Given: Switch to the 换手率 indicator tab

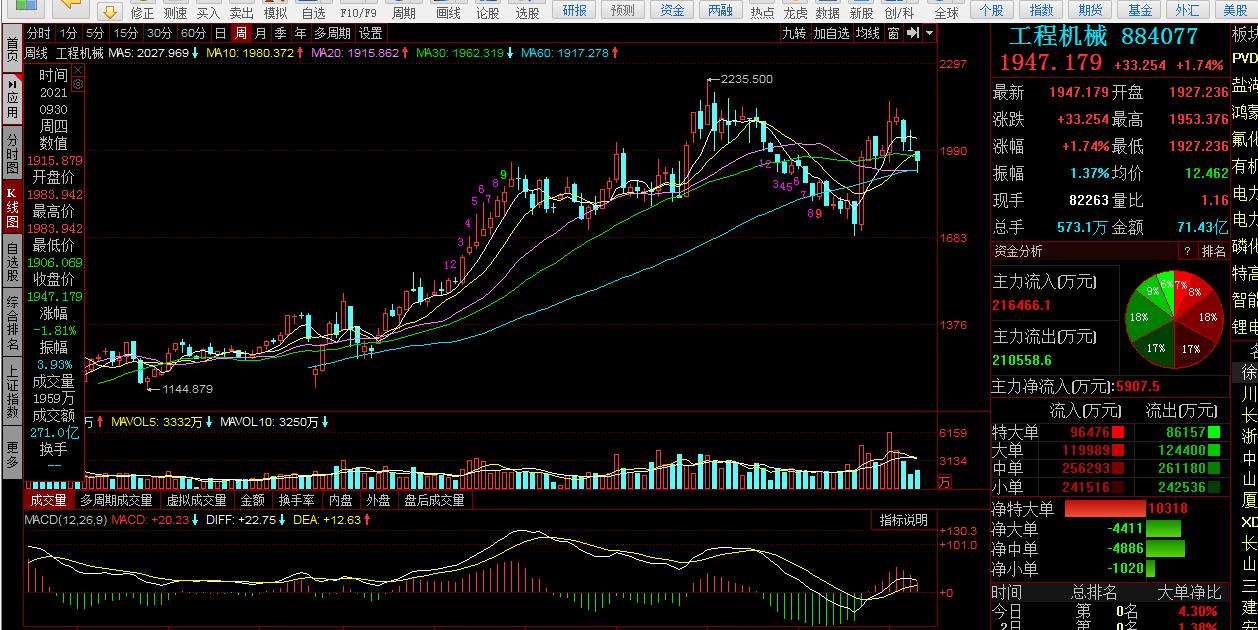Looking at the screenshot, I should pyautogui.click(x=296, y=500).
